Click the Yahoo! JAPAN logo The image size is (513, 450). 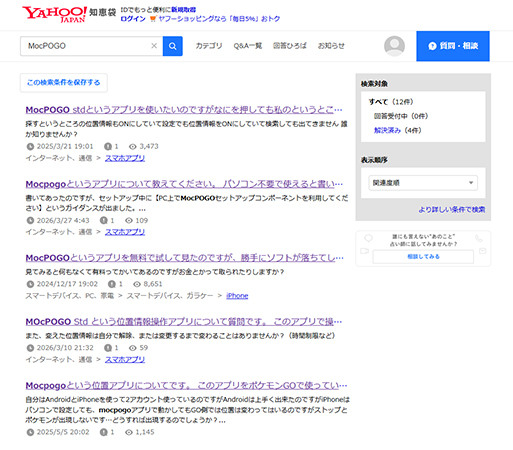click(x=54, y=14)
